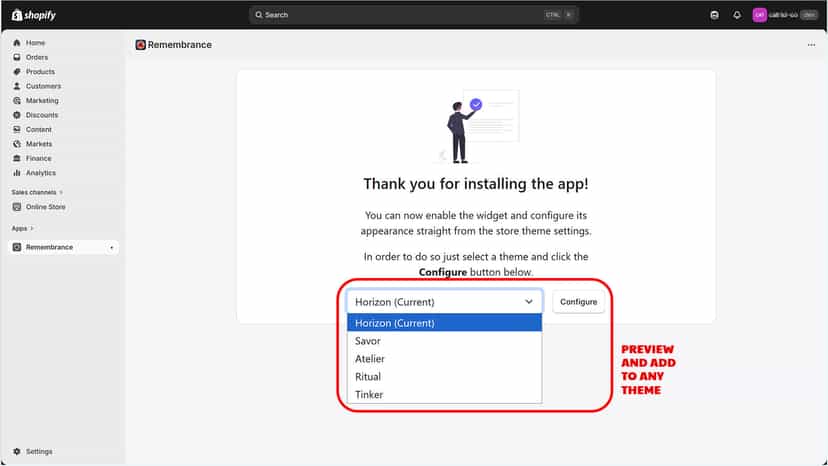Click the theme dropdown chevron arrow

coord(529,302)
